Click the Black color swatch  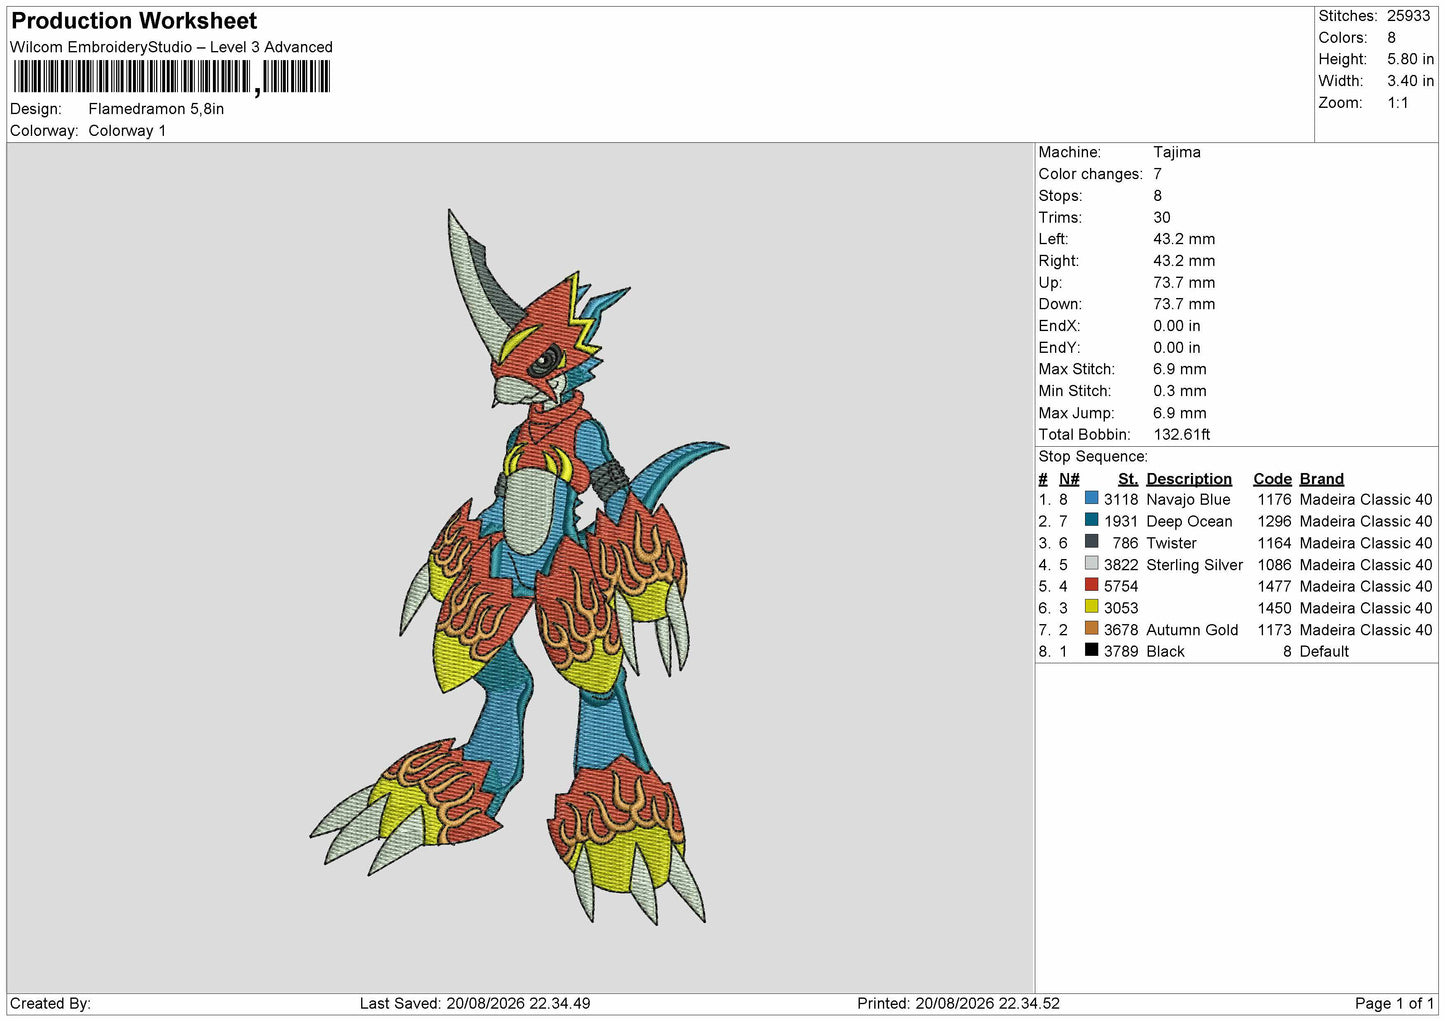pyautogui.click(x=1091, y=650)
